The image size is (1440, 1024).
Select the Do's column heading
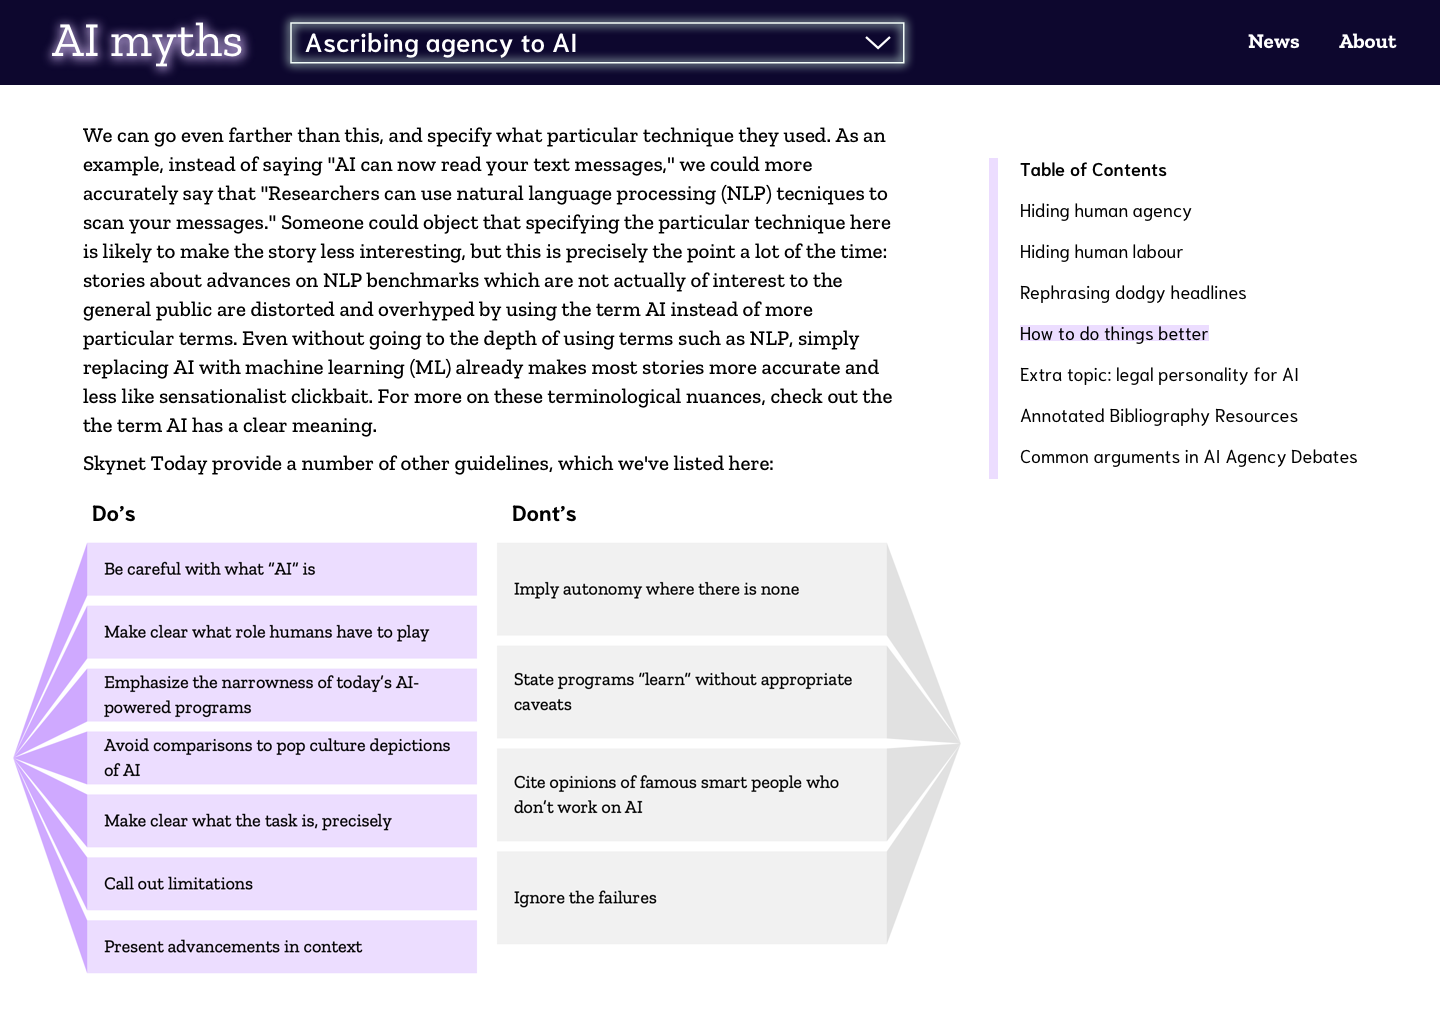pos(113,513)
